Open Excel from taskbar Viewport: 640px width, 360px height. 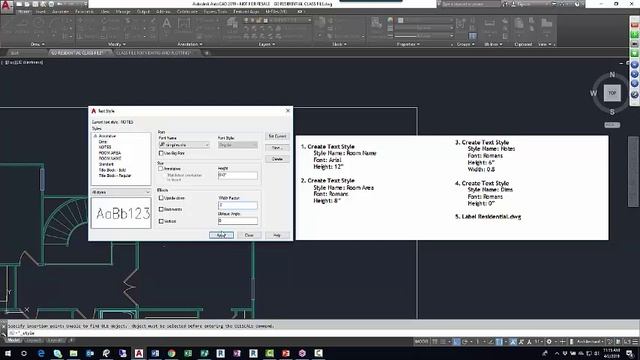pos(188,353)
